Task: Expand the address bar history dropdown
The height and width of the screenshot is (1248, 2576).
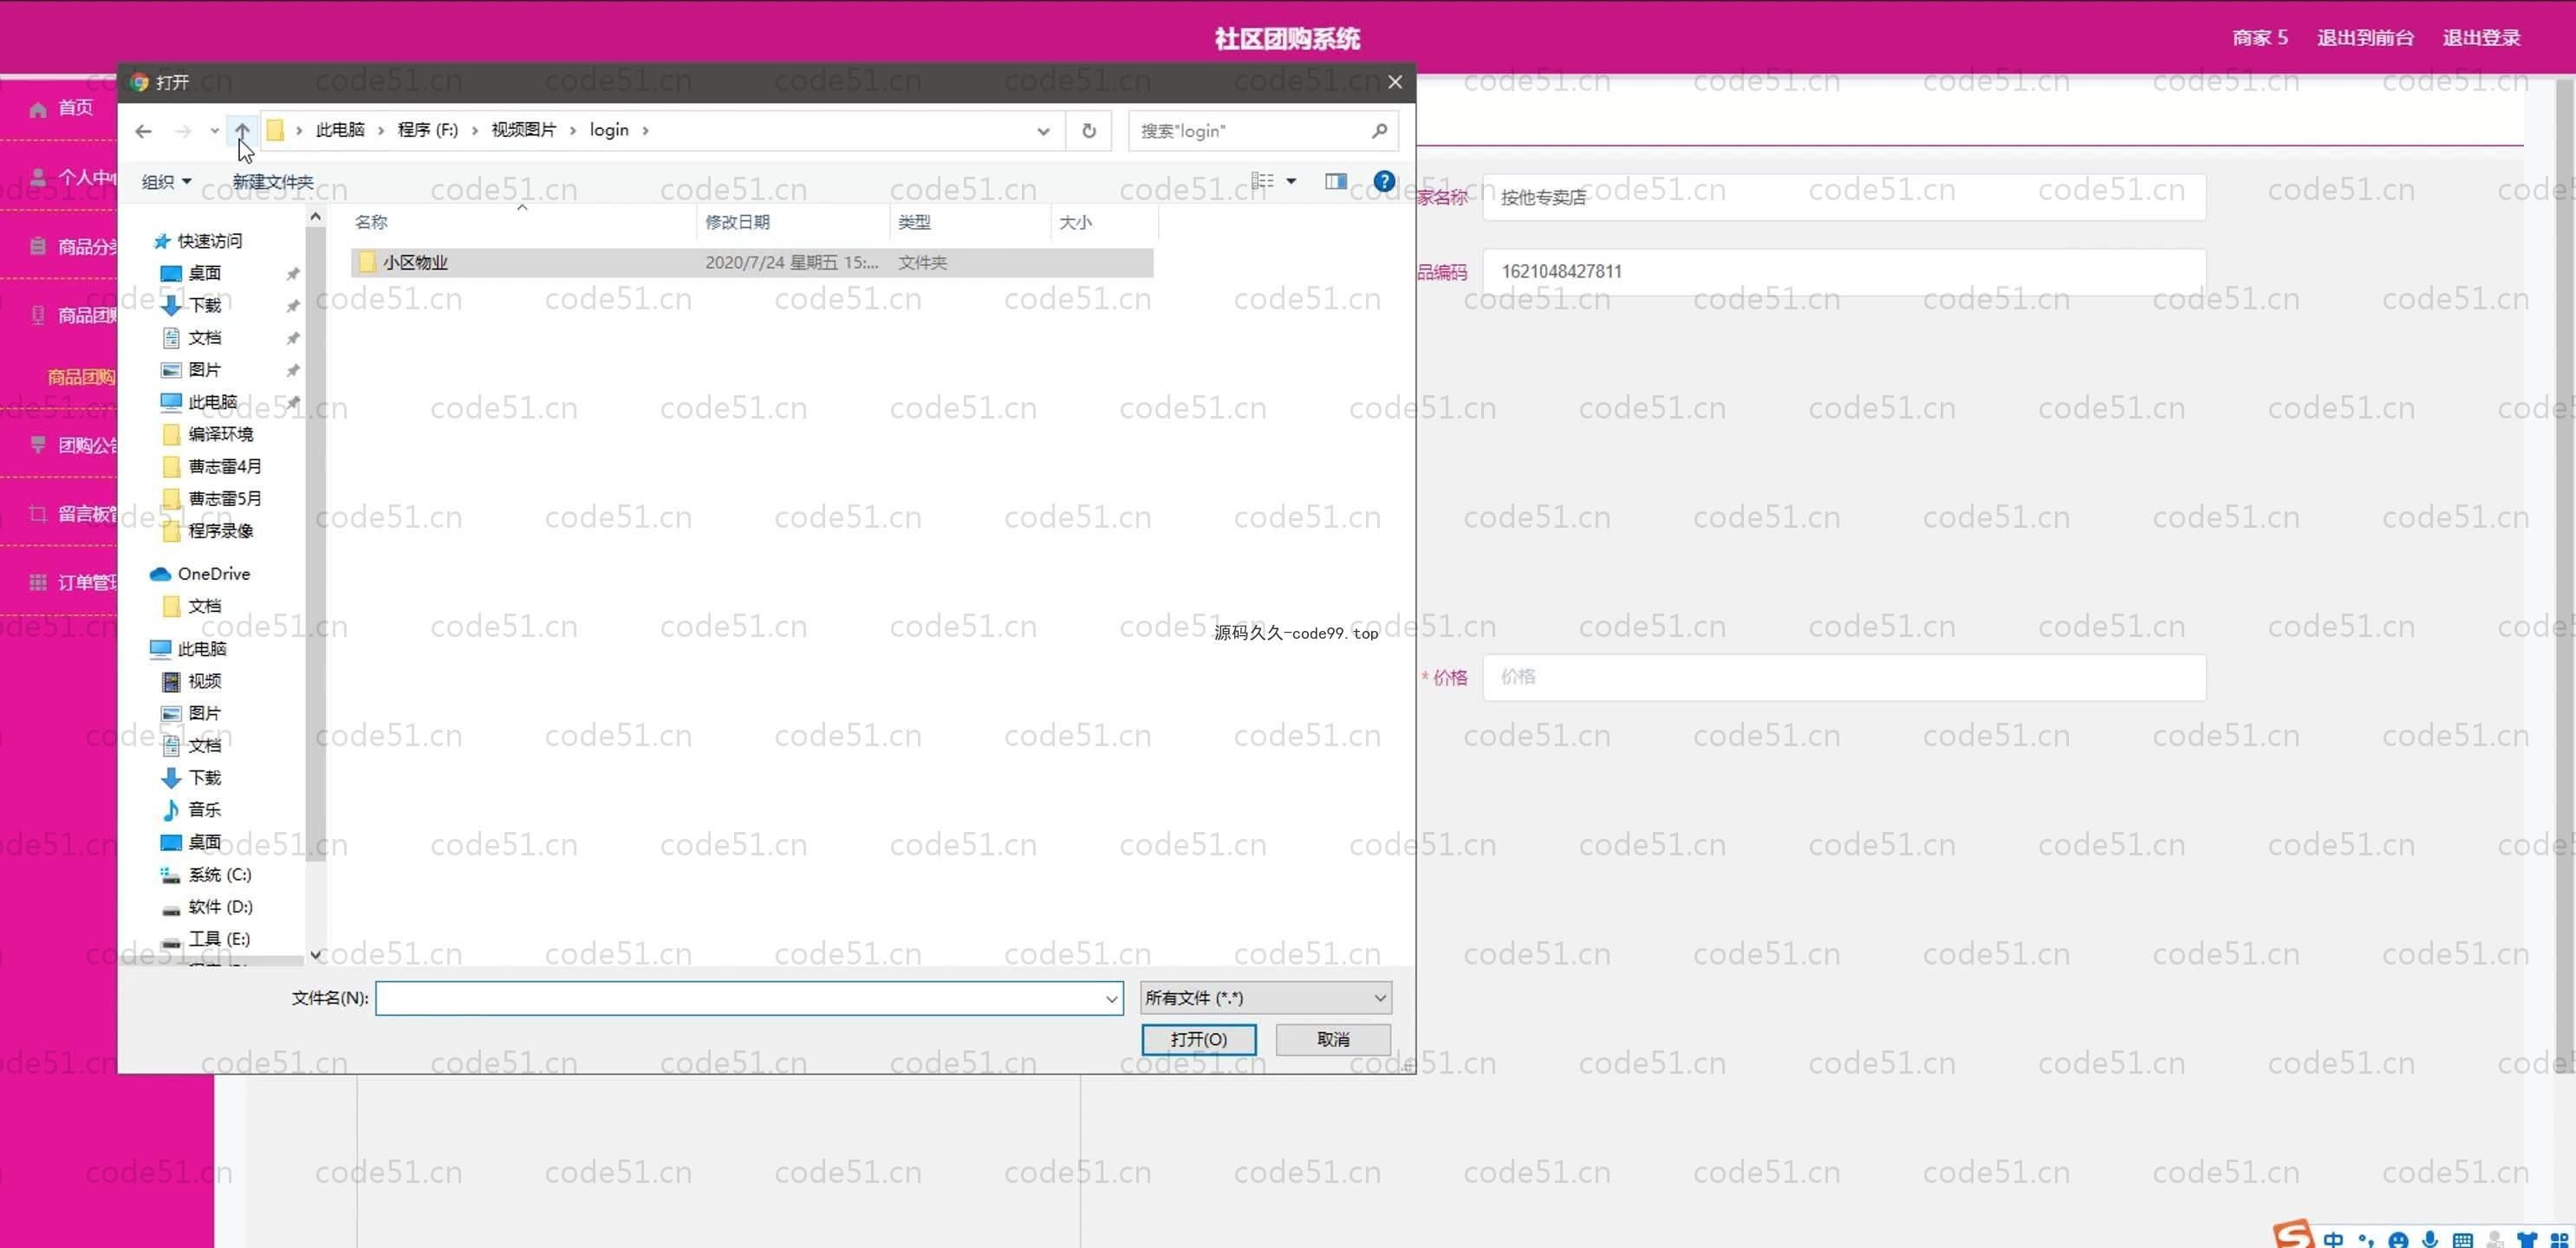Action: coord(1043,131)
